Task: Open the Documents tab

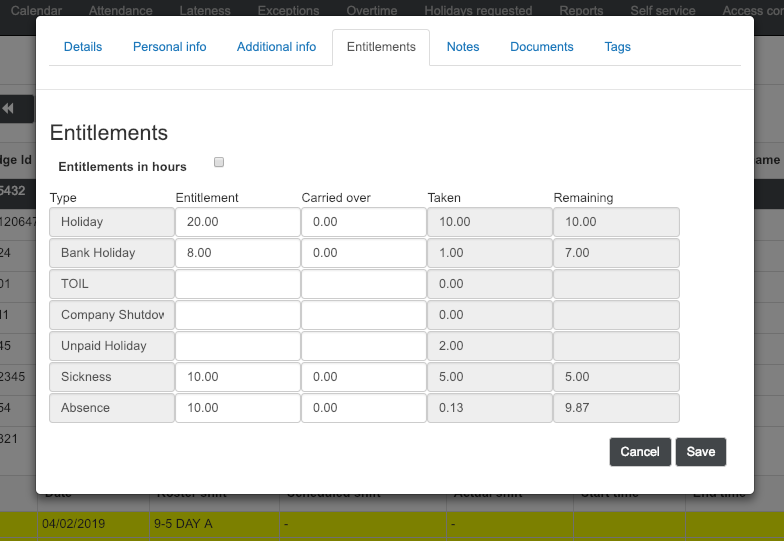Action: [x=541, y=47]
